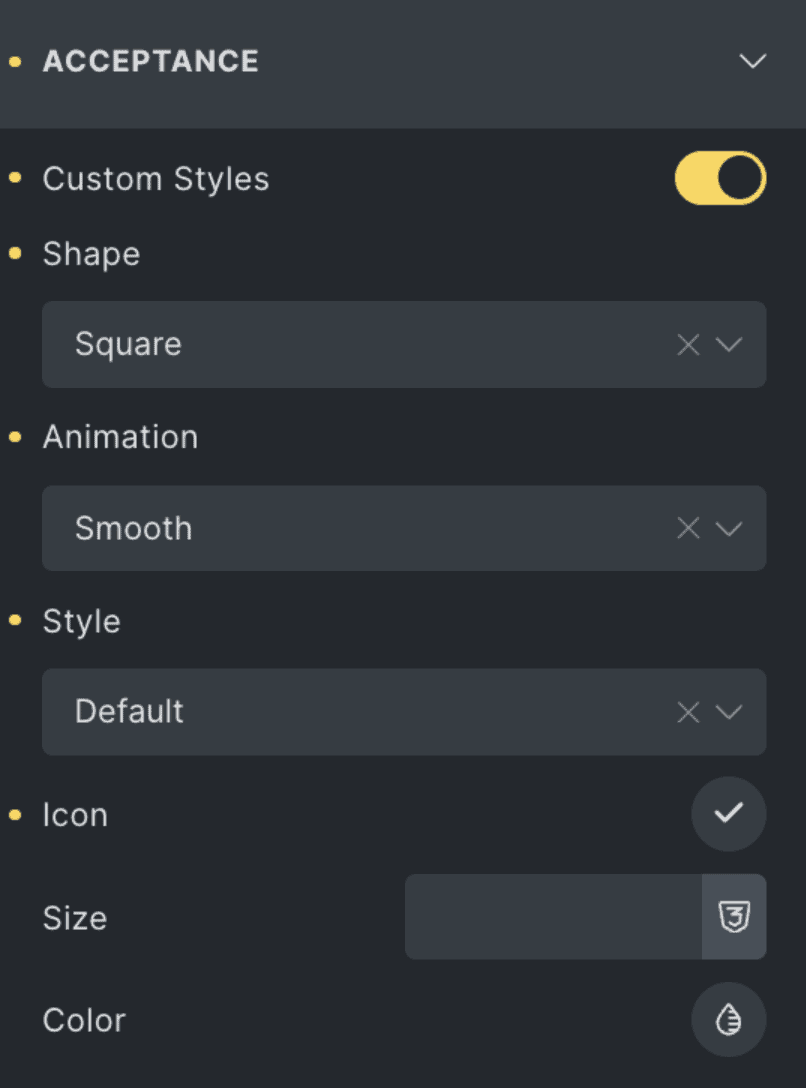
Task: Collapse the Acceptance section chevron
Action: [x=751, y=61]
